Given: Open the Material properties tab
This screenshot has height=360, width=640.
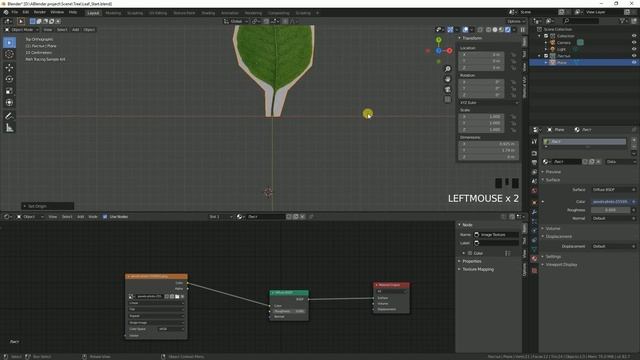Looking at the screenshot, I should pyautogui.click(x=534, y=259).
